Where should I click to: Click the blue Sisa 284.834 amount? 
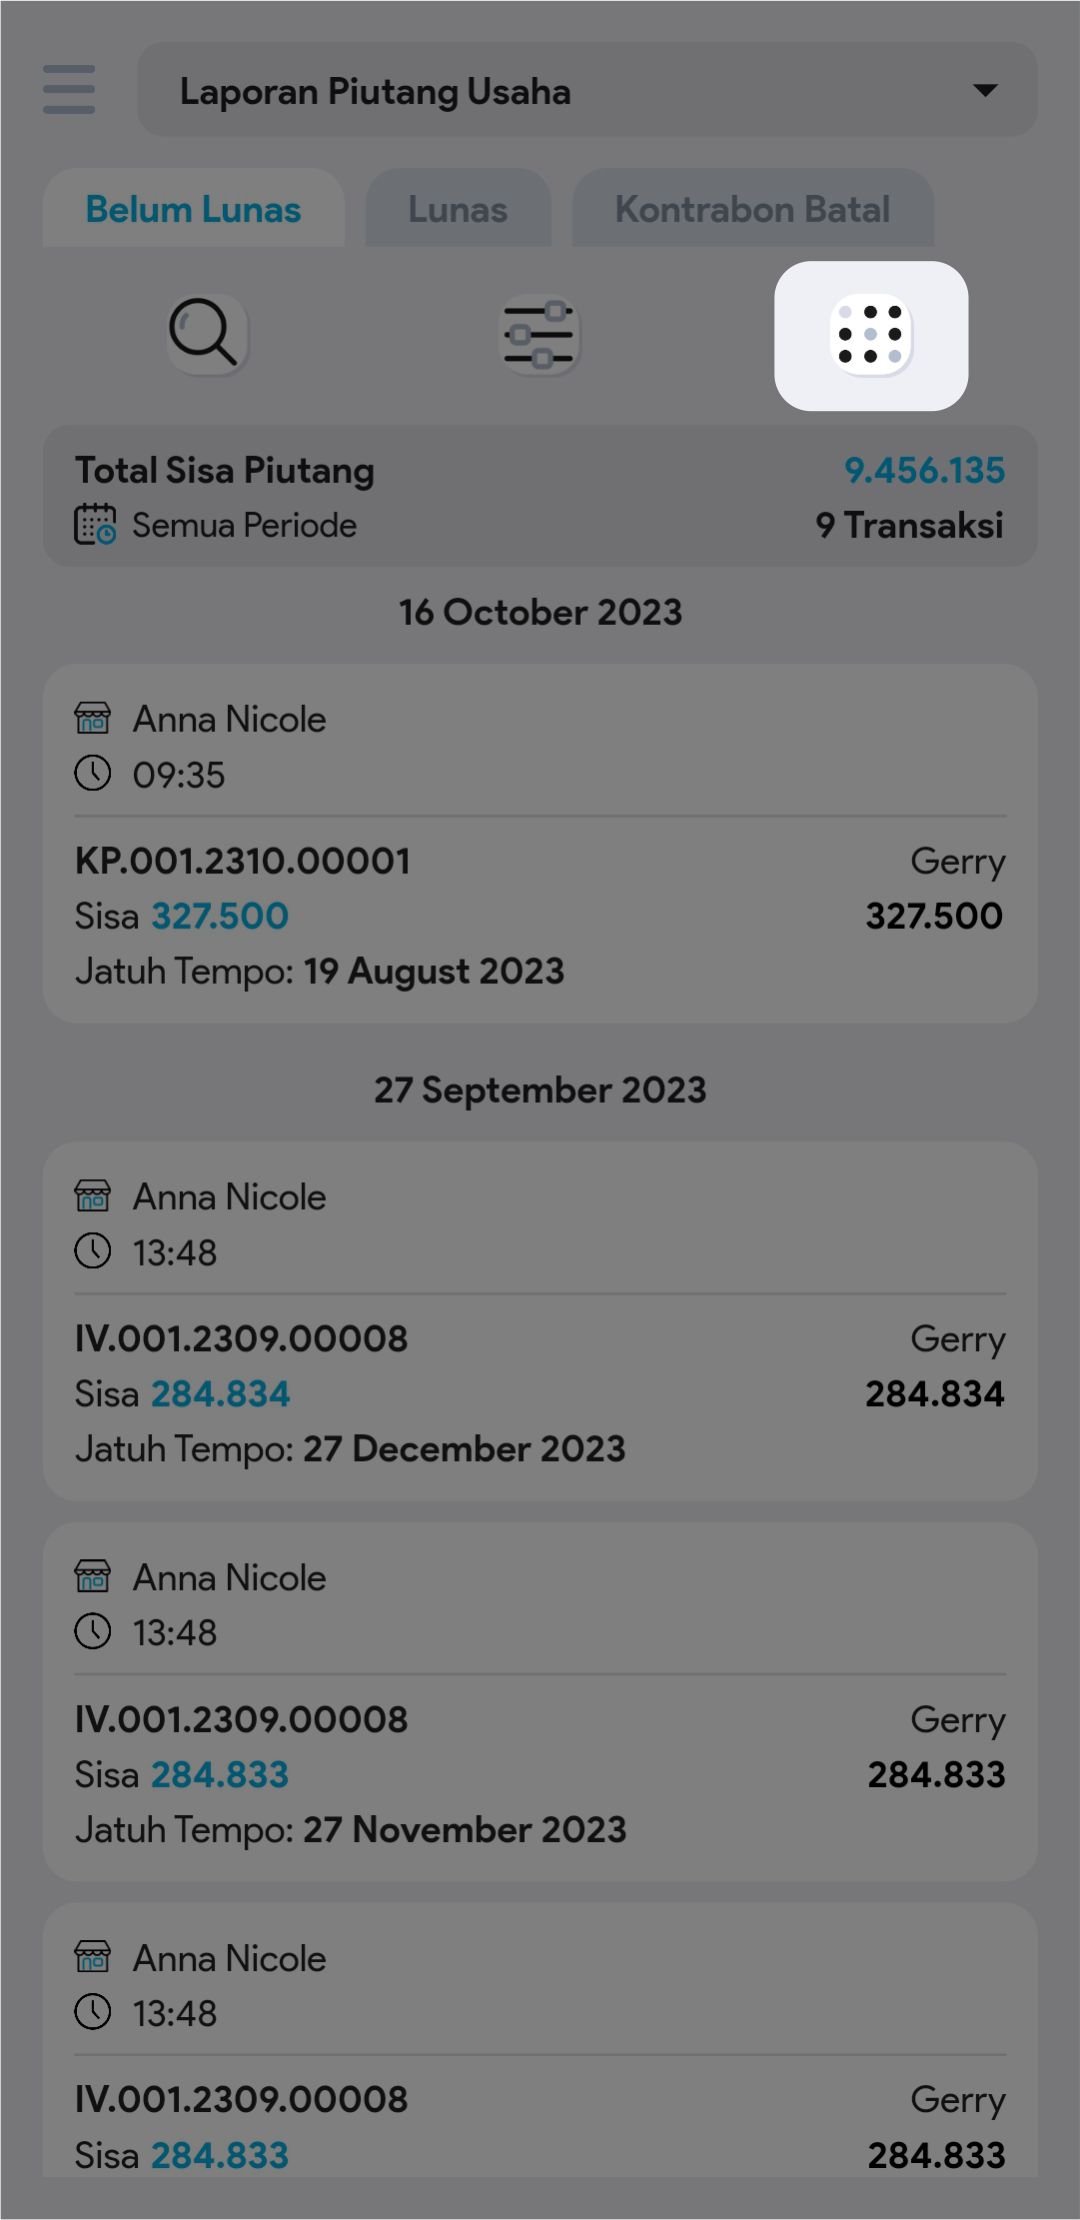220,1394
